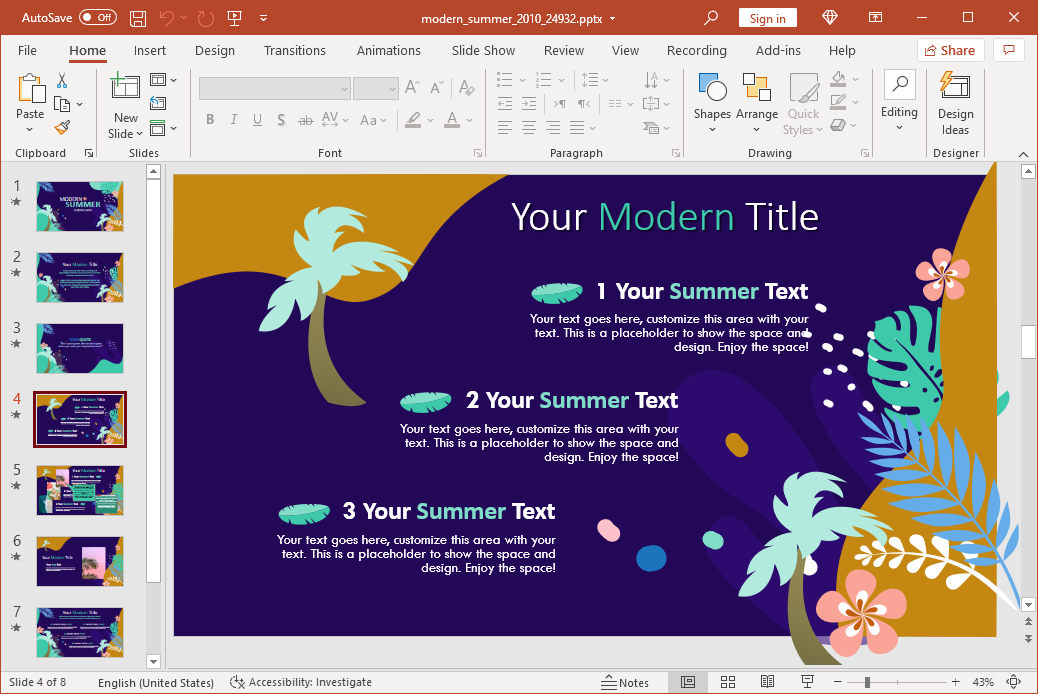
Task: Click the Reset slide icon
Action: 158,103
